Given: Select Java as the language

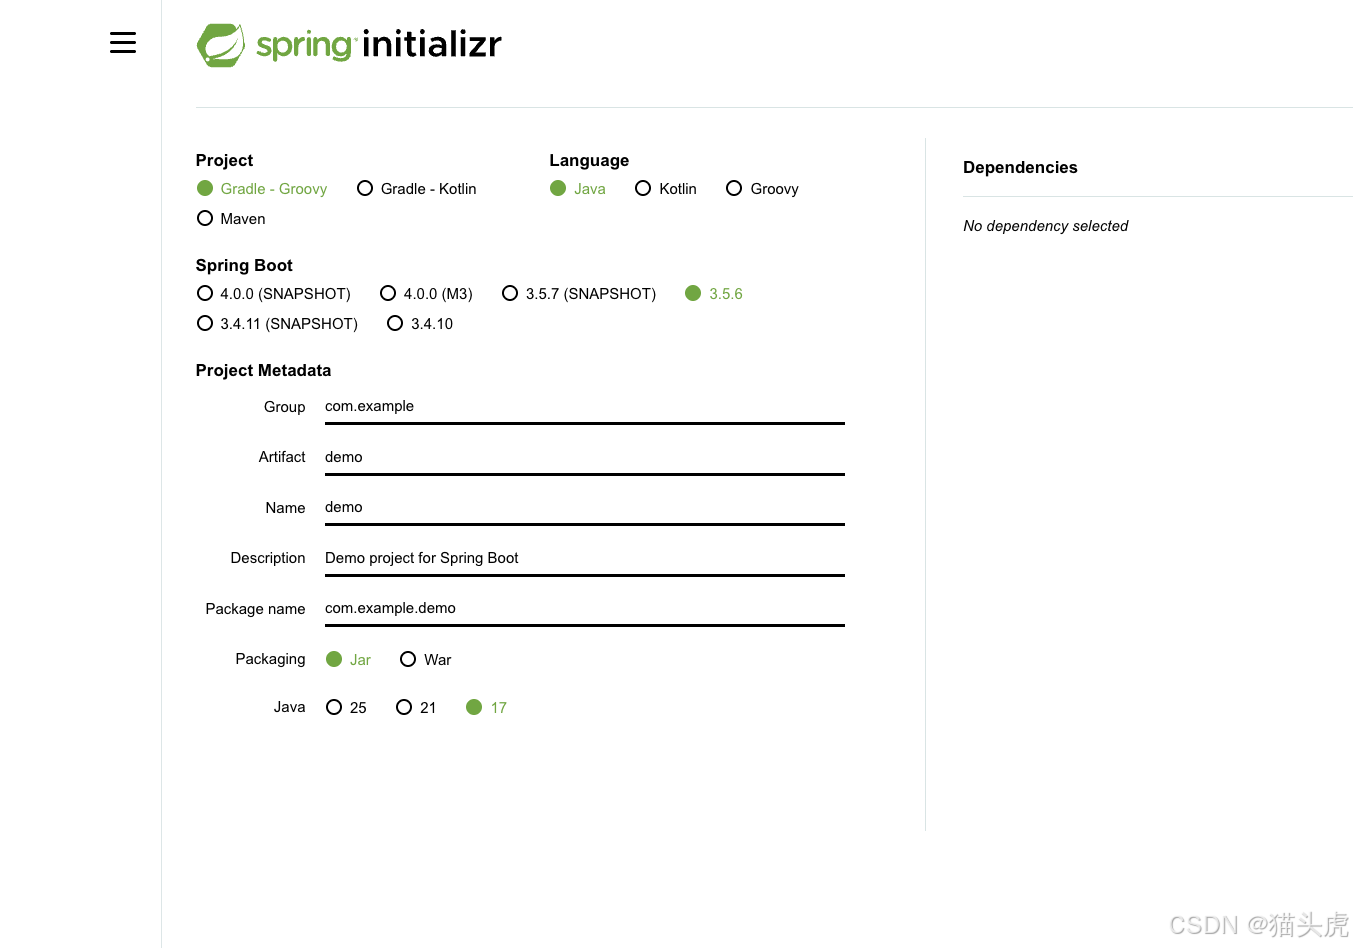Looking at the screenshot, I should [x=578, y=189].
